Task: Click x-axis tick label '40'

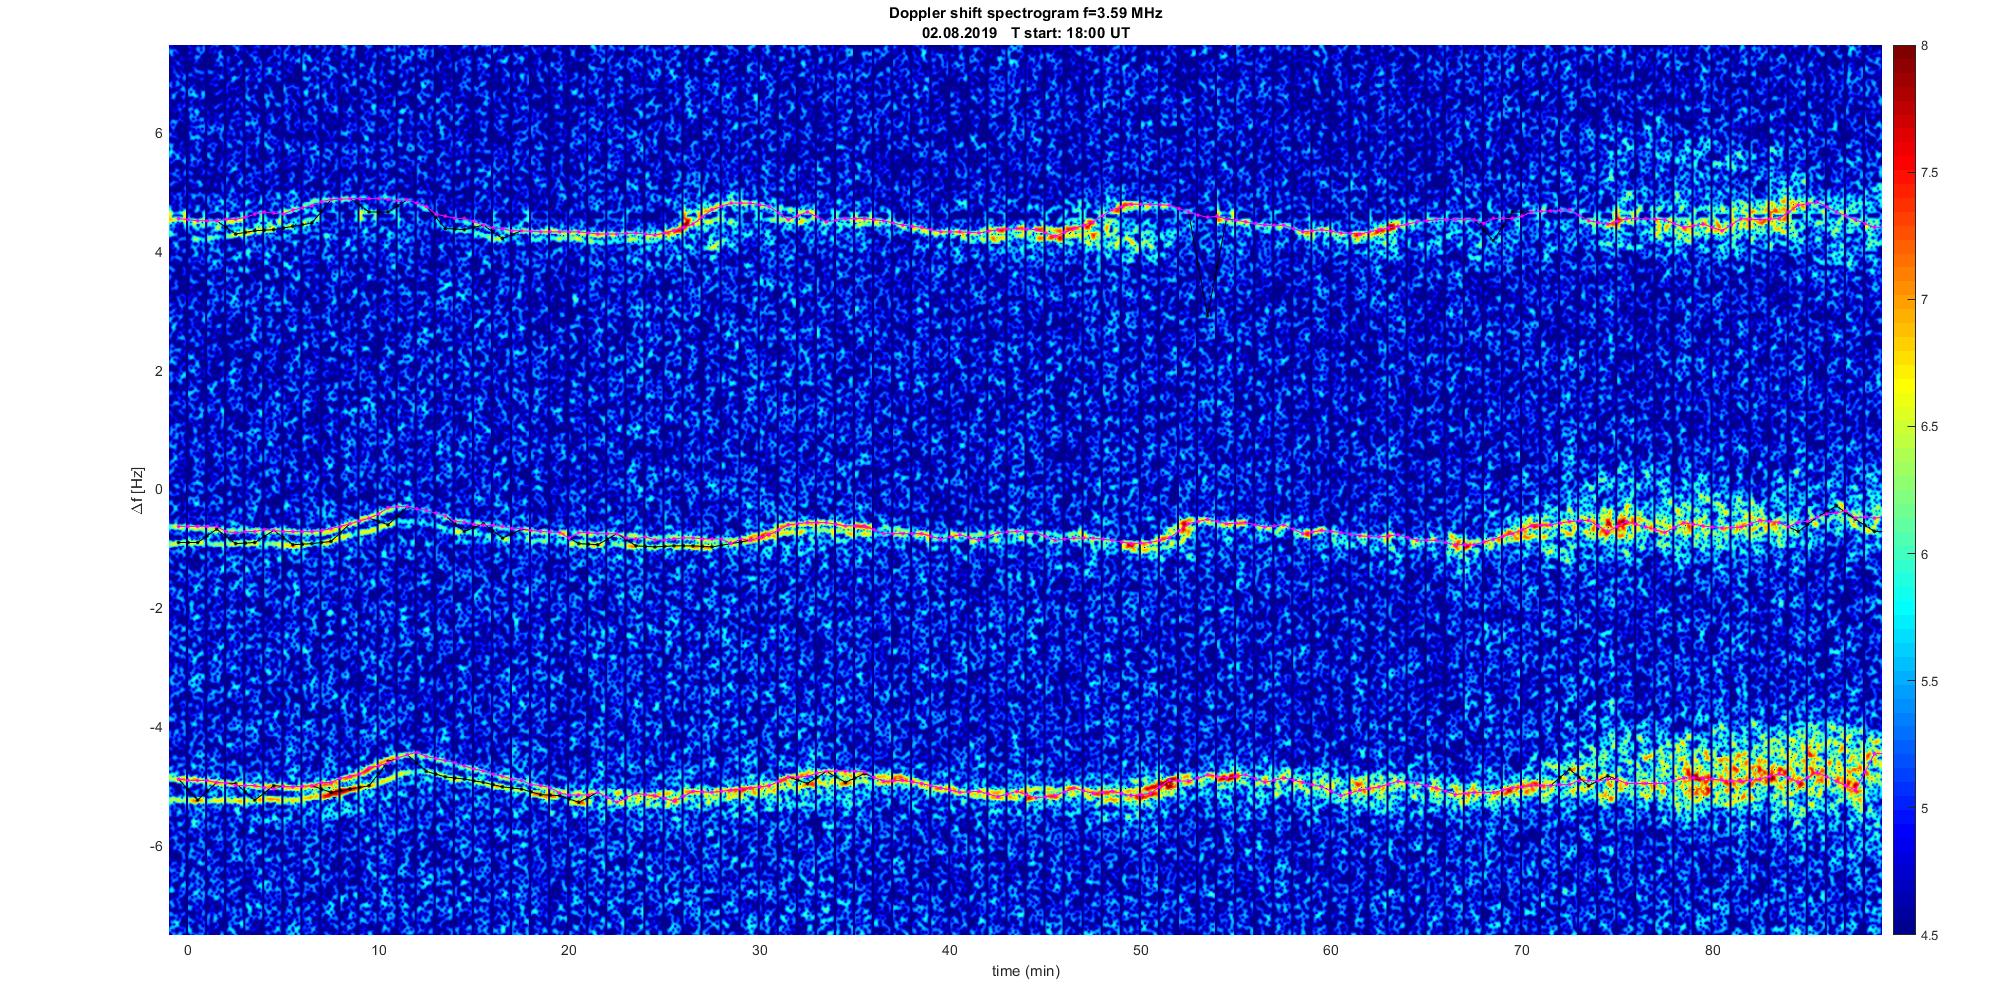Action: pyautogui.click(x=950, y=951)
